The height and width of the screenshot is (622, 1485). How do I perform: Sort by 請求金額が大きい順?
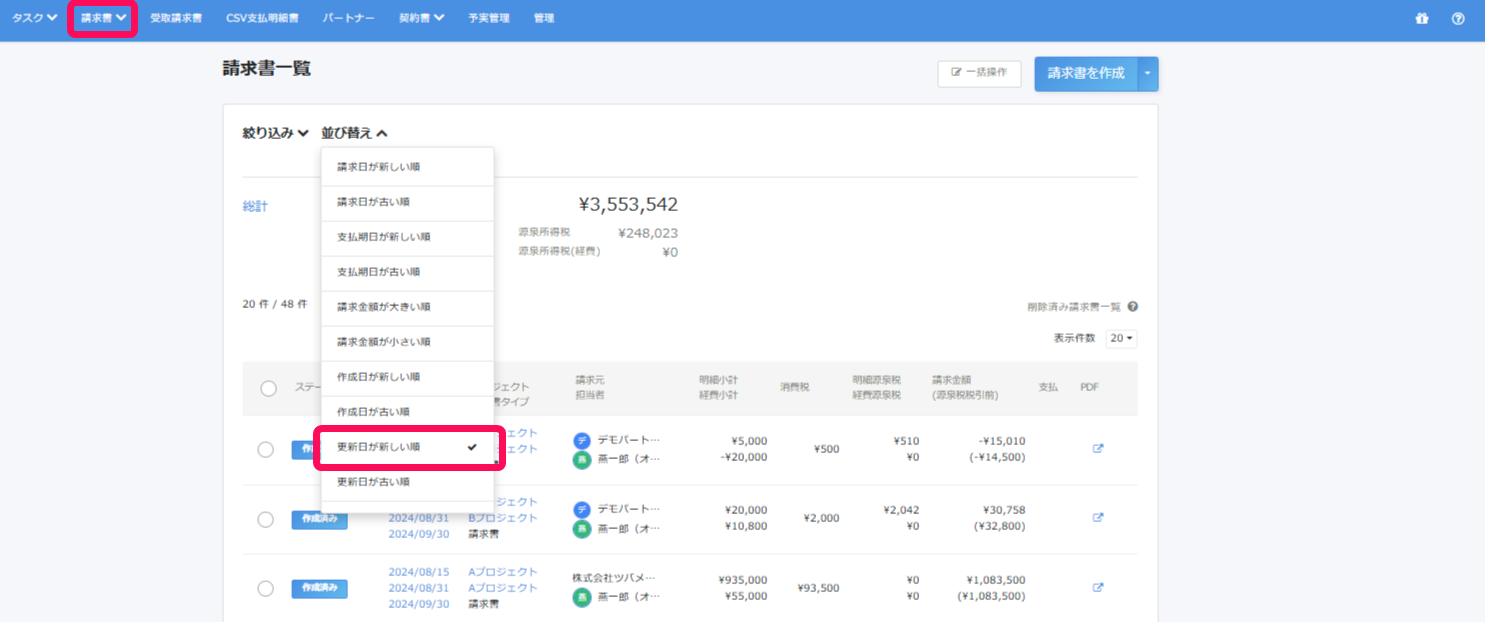pos(407,307)
